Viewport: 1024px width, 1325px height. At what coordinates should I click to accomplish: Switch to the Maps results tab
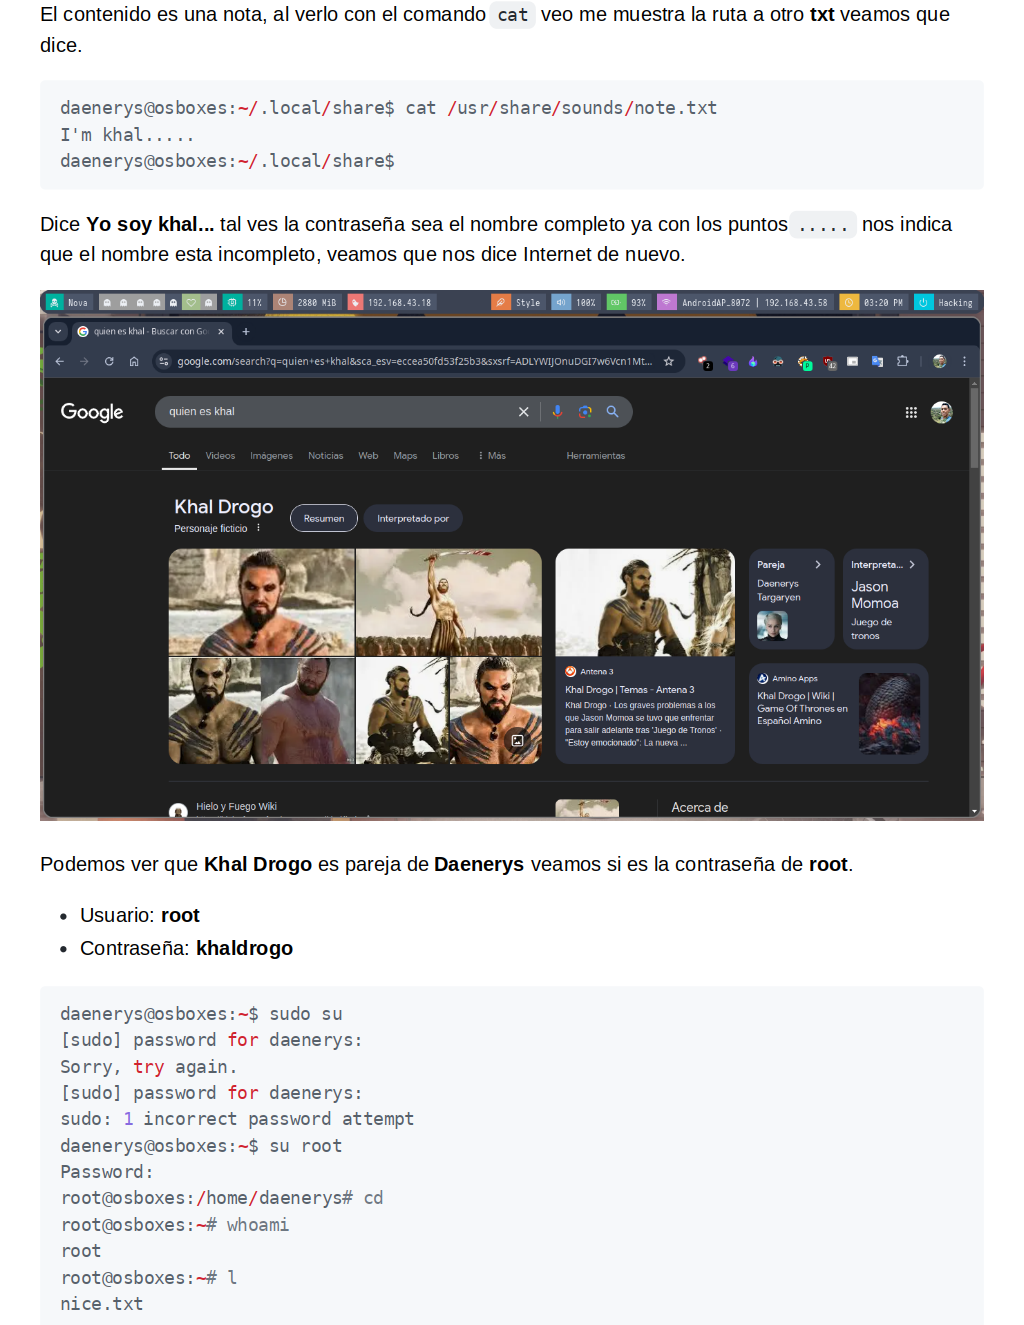[x=405, y=456]
